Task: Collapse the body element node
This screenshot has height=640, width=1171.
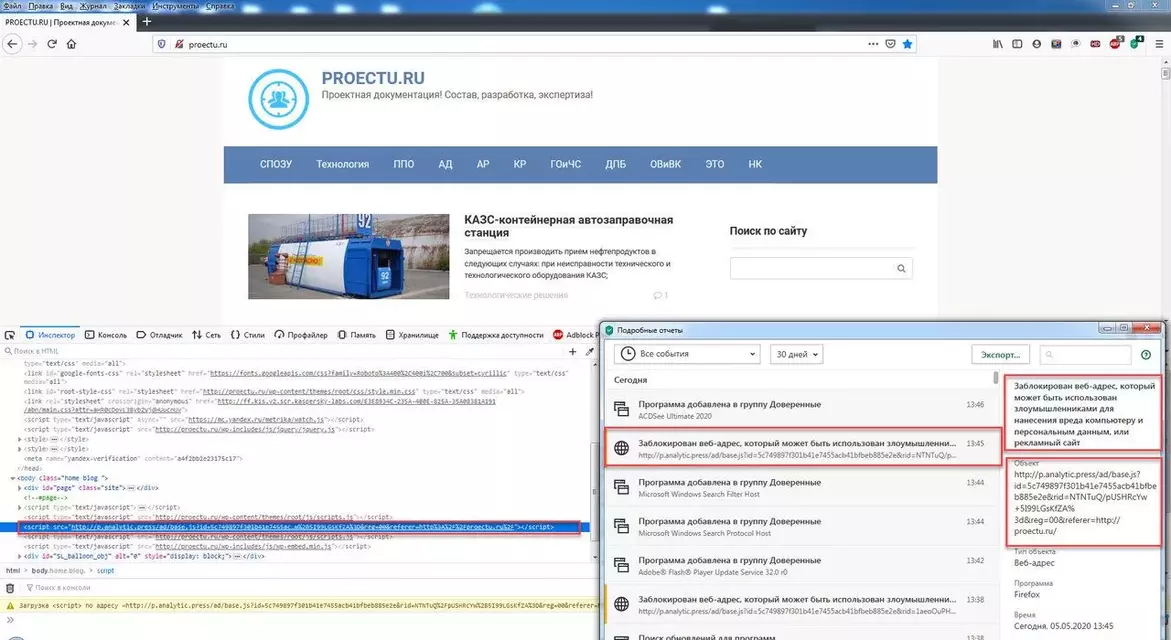Action: coord(13,478)
